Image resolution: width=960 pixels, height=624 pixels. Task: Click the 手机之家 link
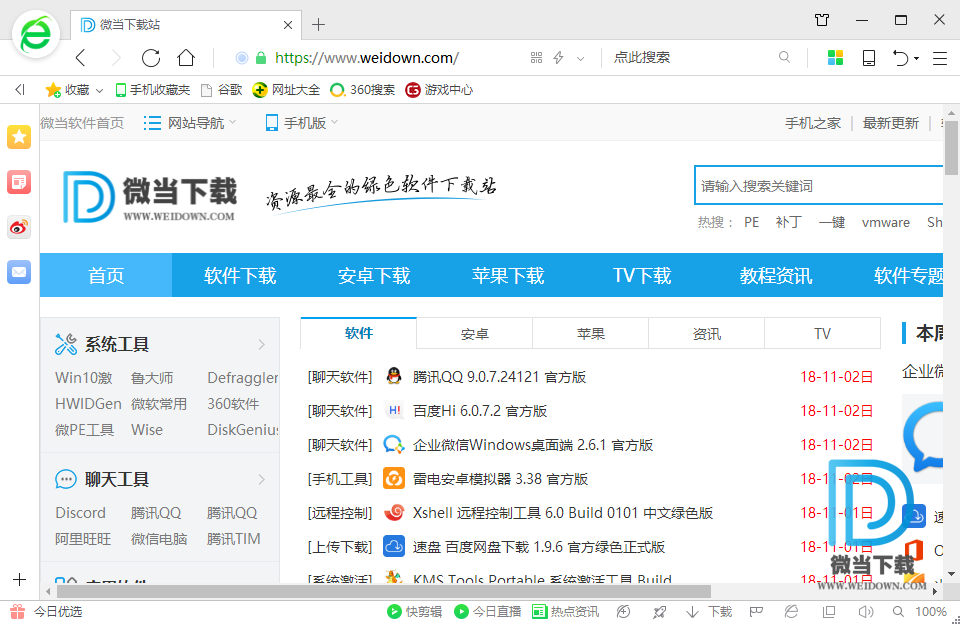[x=812, y=123]
